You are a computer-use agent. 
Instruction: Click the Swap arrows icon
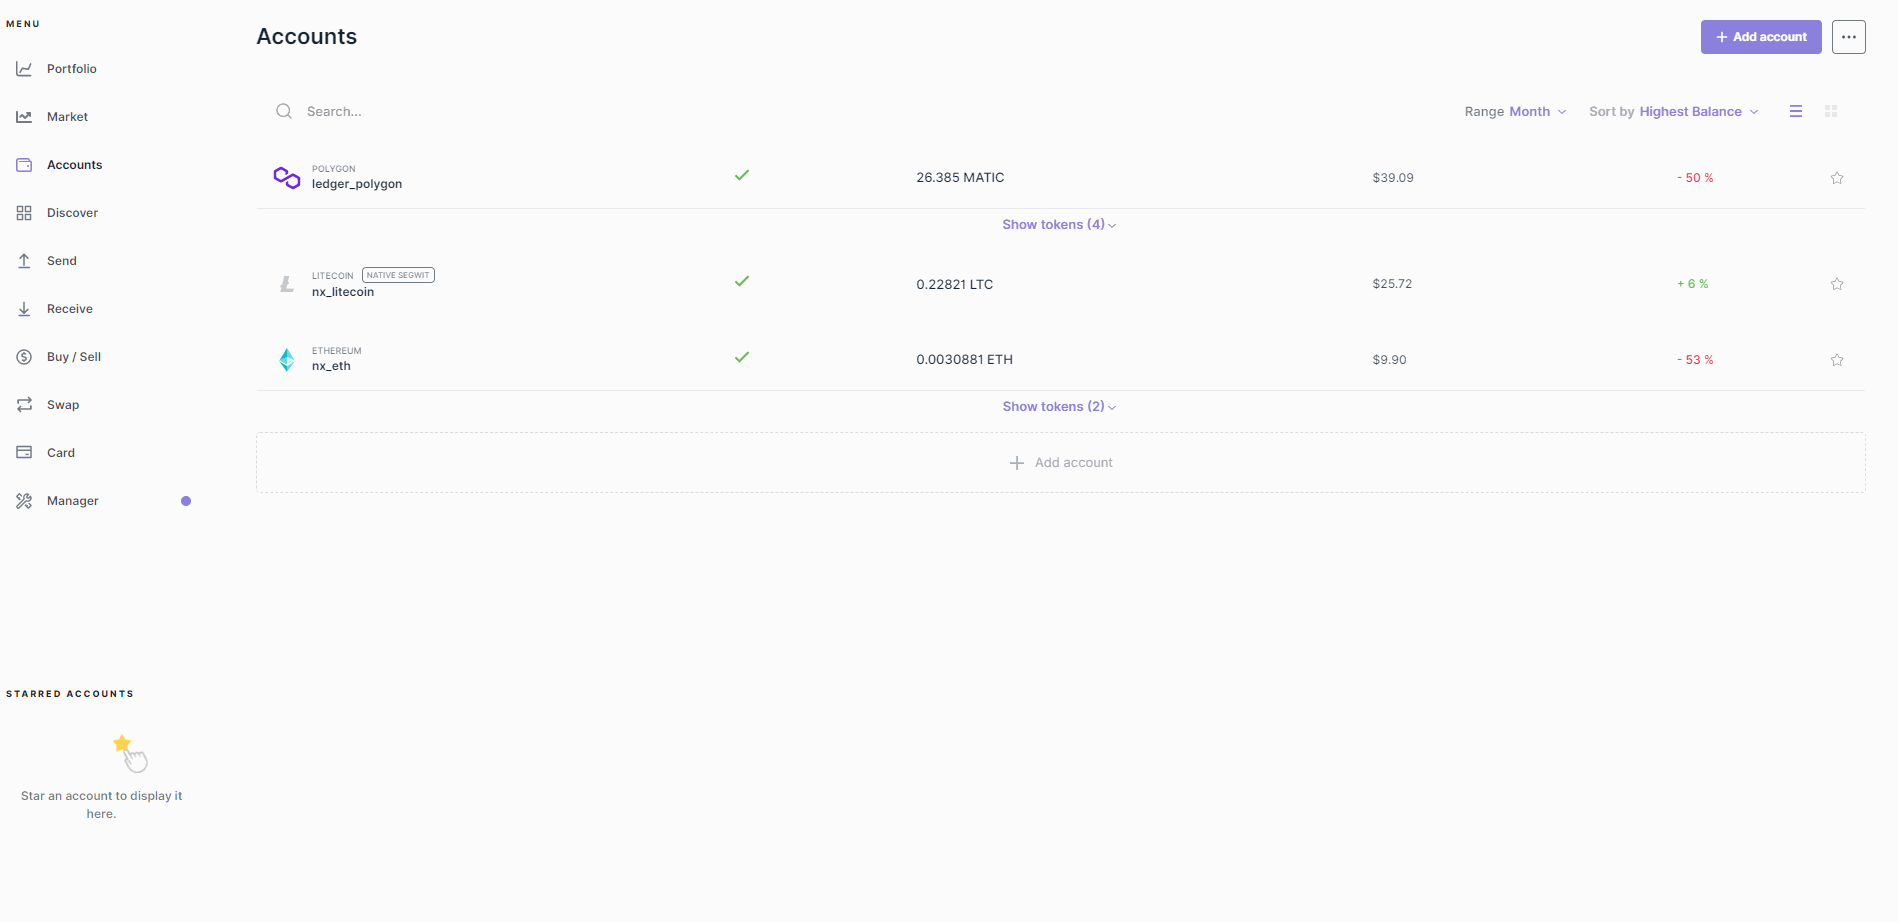coord(24,405)
